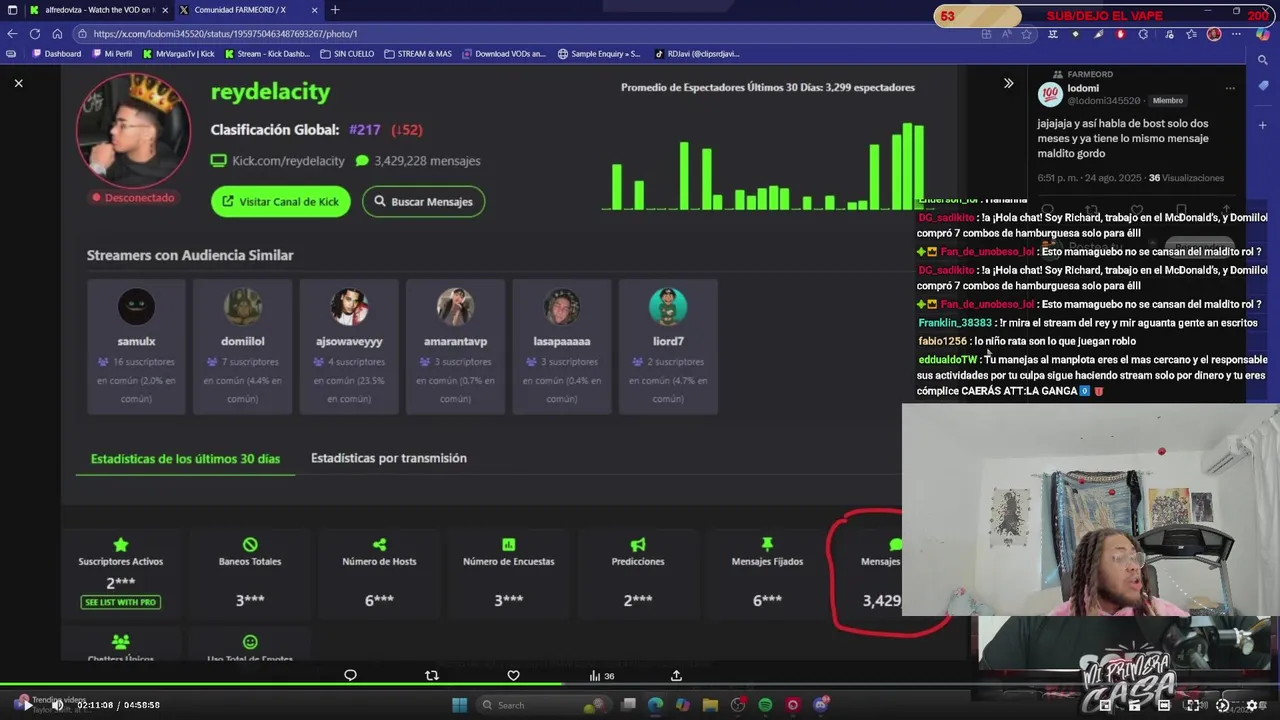Select the liord7 similar streamer card
Image resolution: width=1280 pixels, height=720 pixels.
668,346
